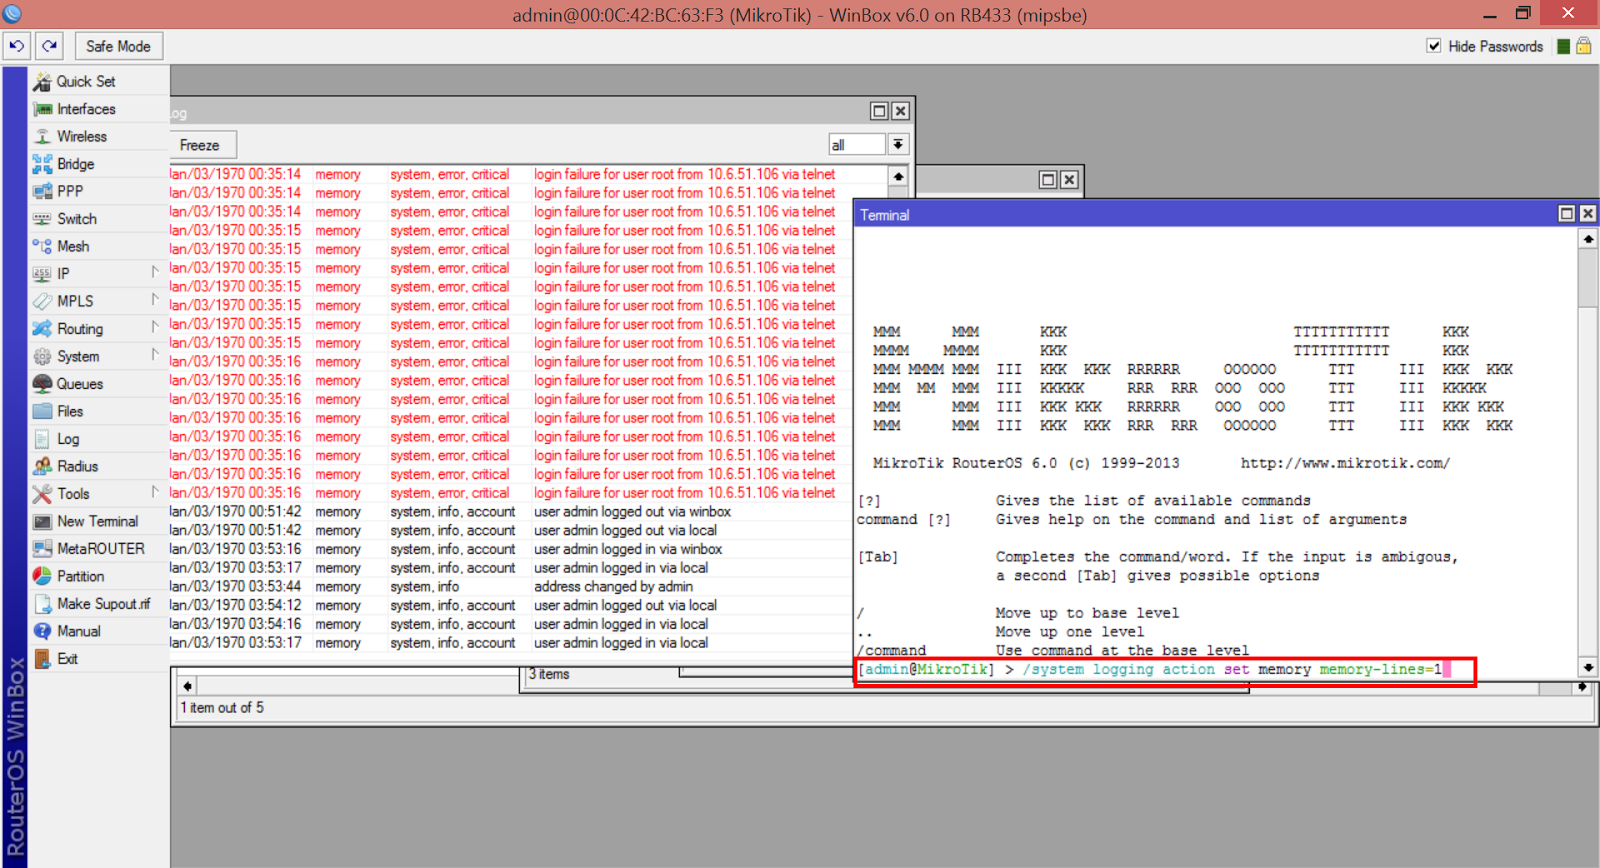Screen dimensions: 1600x868
Task: Click the IP menu icon
Action: (x=42, y=274)
